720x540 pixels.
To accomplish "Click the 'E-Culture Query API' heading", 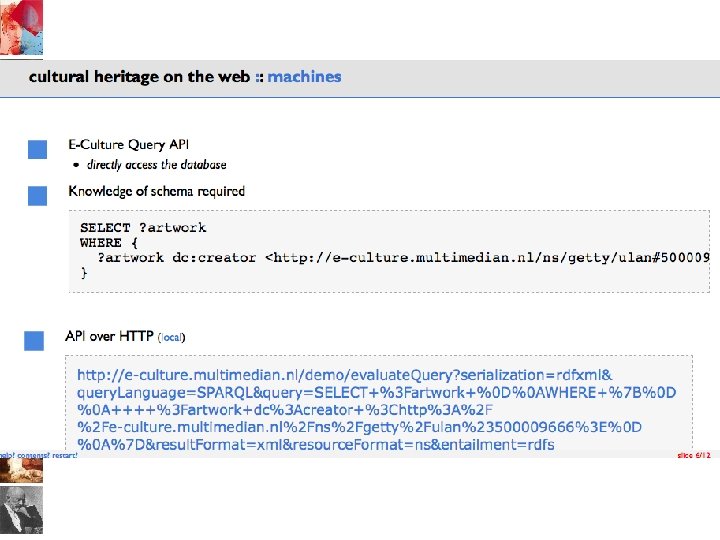I will coord(128,145).
